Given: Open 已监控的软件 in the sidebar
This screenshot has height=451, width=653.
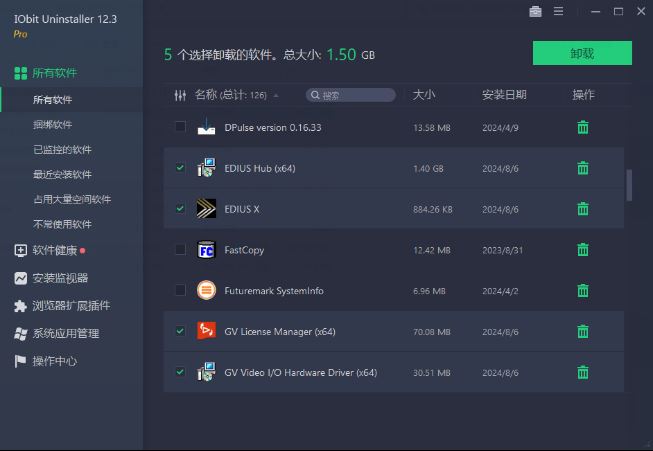Looking at the screenshot, I should pos(62,150).
